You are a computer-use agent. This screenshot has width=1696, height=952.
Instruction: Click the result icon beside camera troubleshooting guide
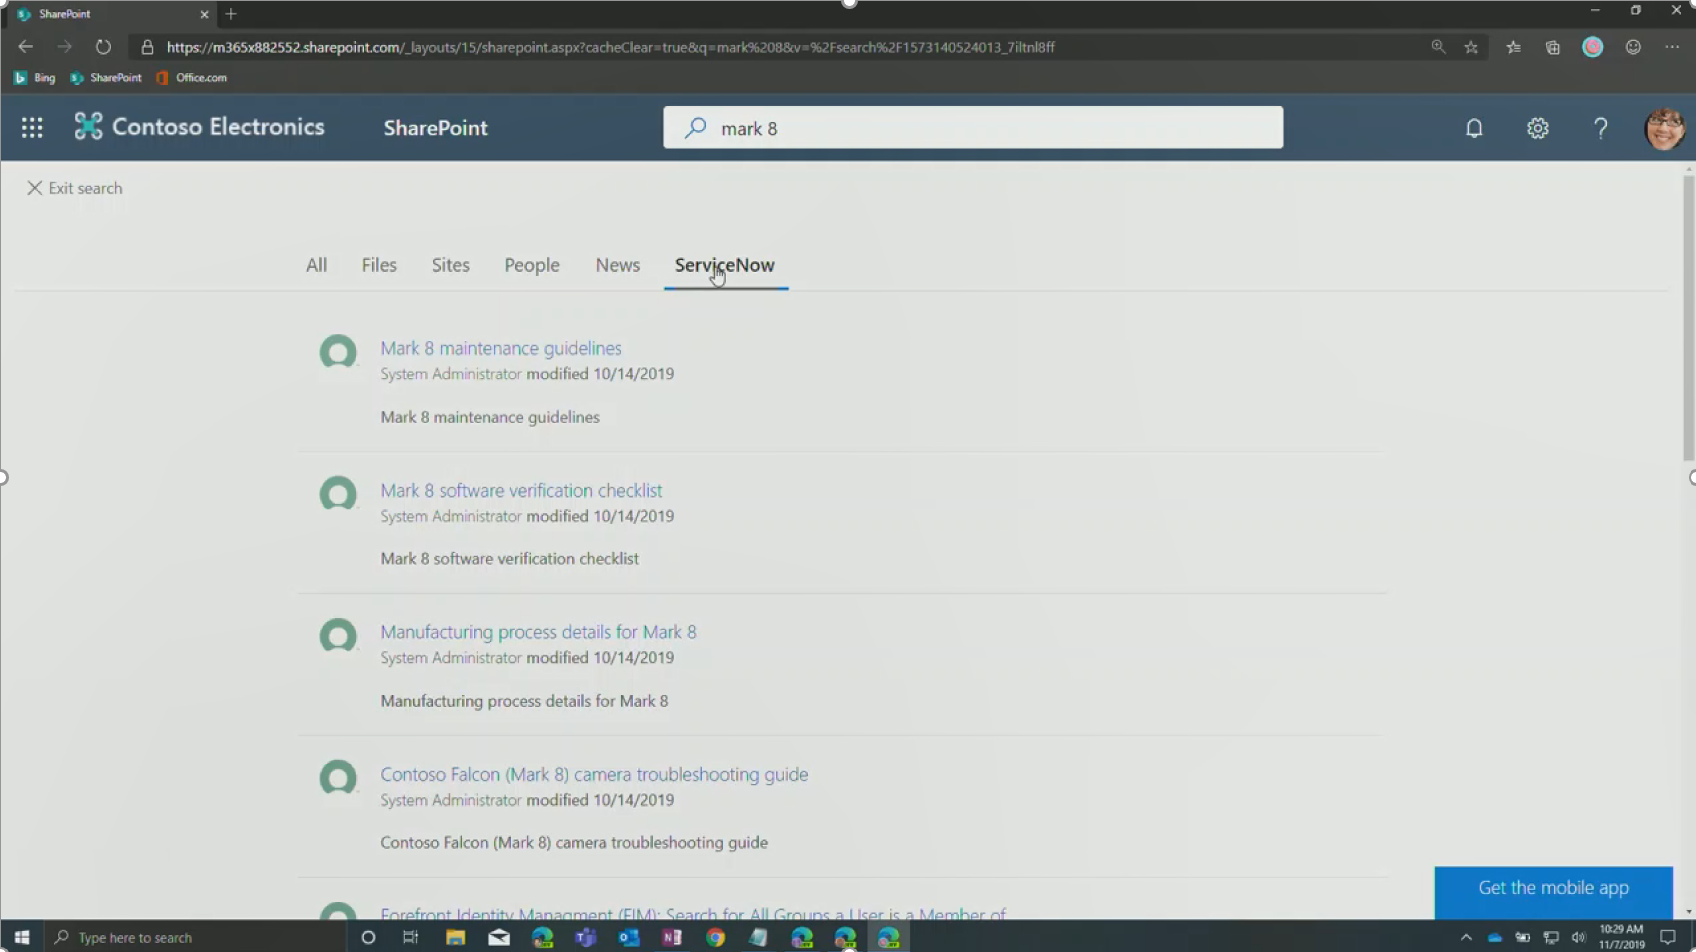tap(338, 778)
